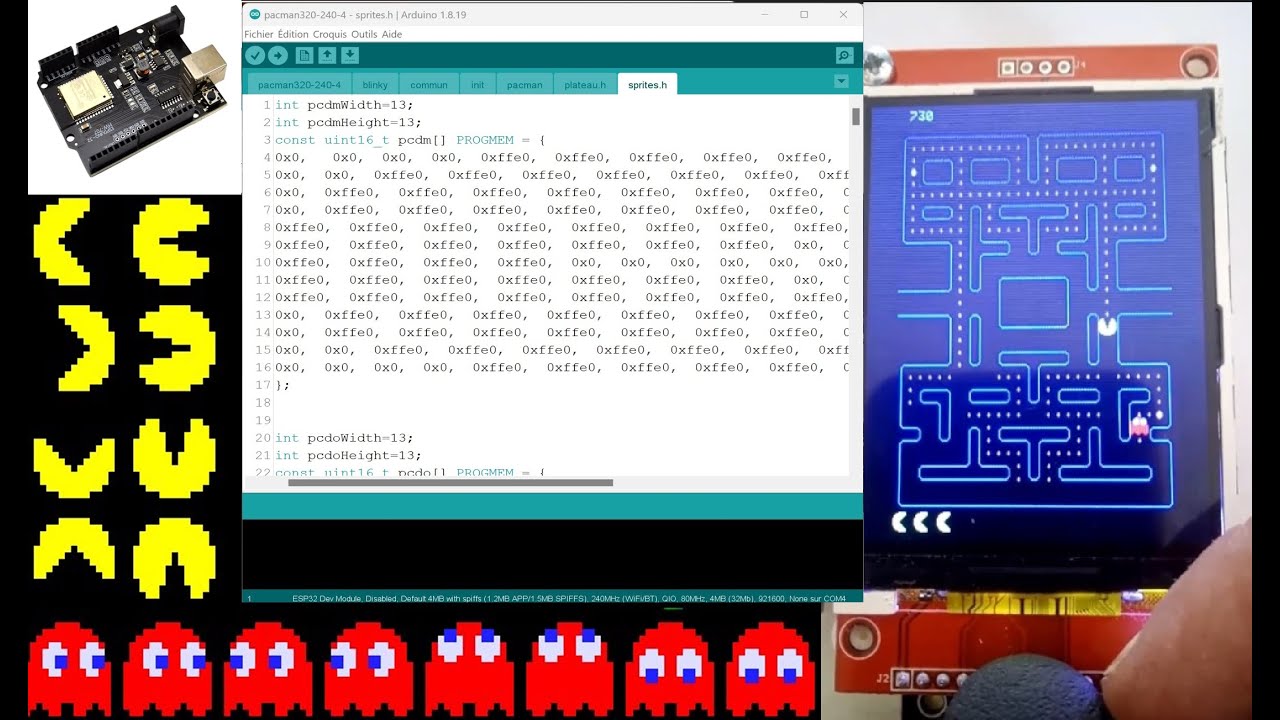Viewport: 1280px width, 720px height.
Task: Close the Arduino window
Action: tap(843, 15)
